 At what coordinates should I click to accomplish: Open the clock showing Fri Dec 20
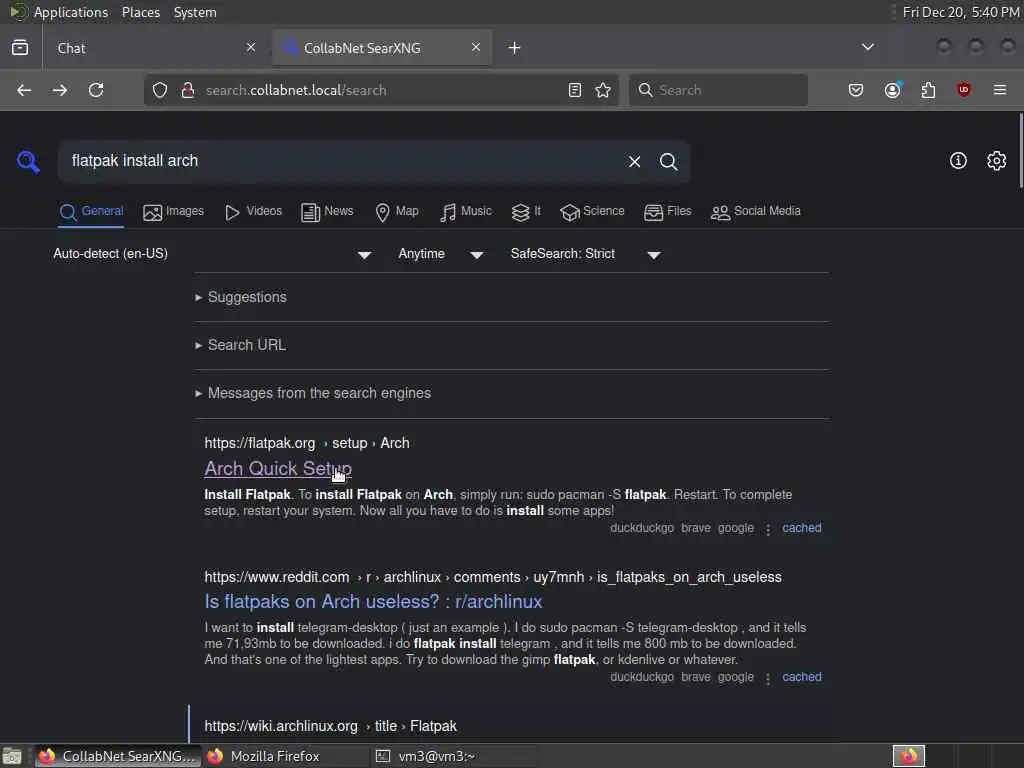(x=961, y=12)
